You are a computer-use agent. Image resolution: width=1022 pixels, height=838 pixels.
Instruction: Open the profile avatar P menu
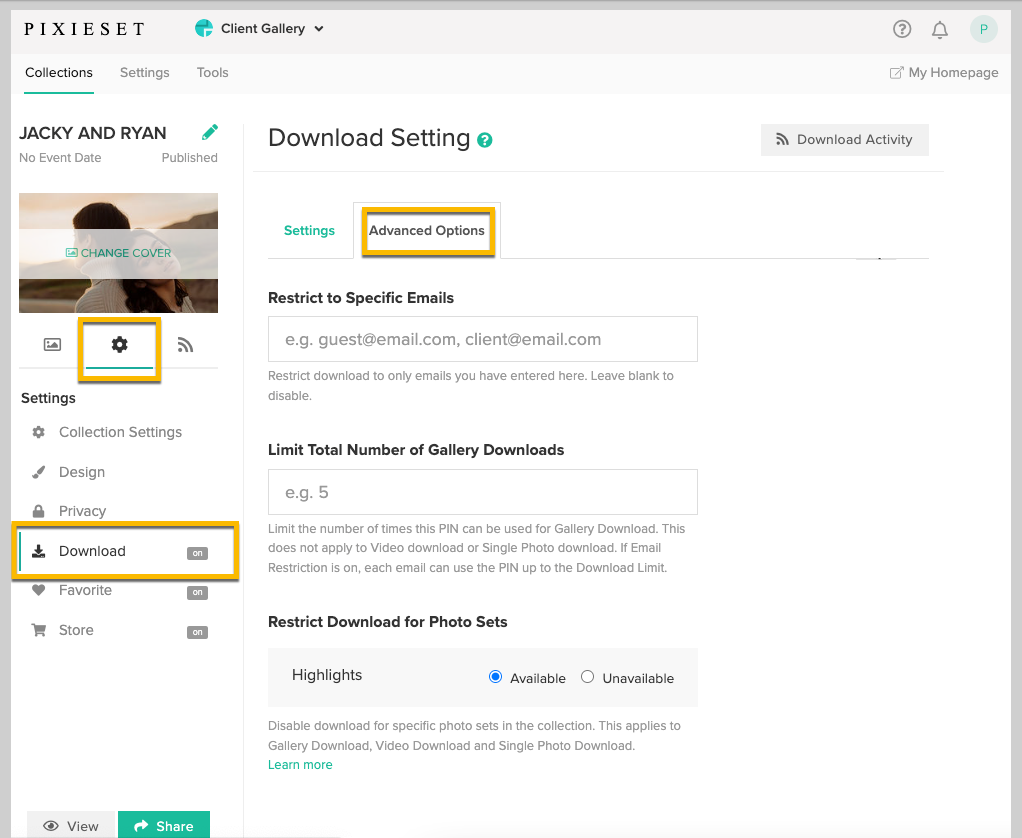click(984, 29)
